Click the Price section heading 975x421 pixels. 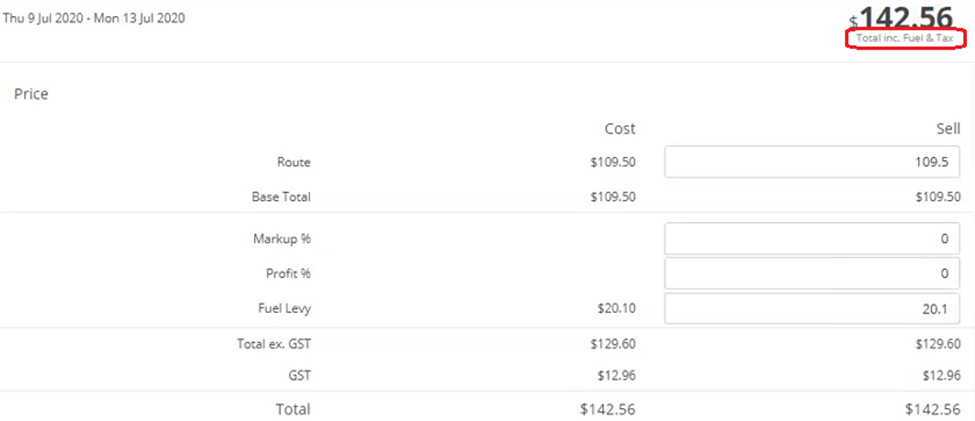(31, 95)
